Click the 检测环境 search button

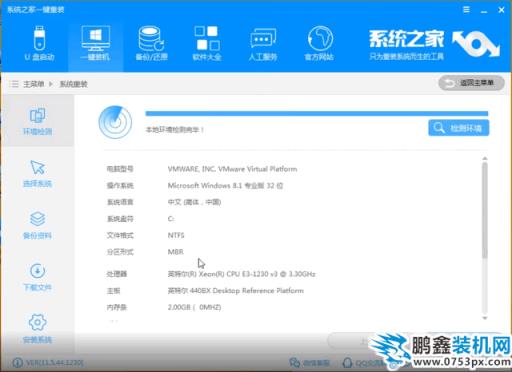[x=459, y=128]
